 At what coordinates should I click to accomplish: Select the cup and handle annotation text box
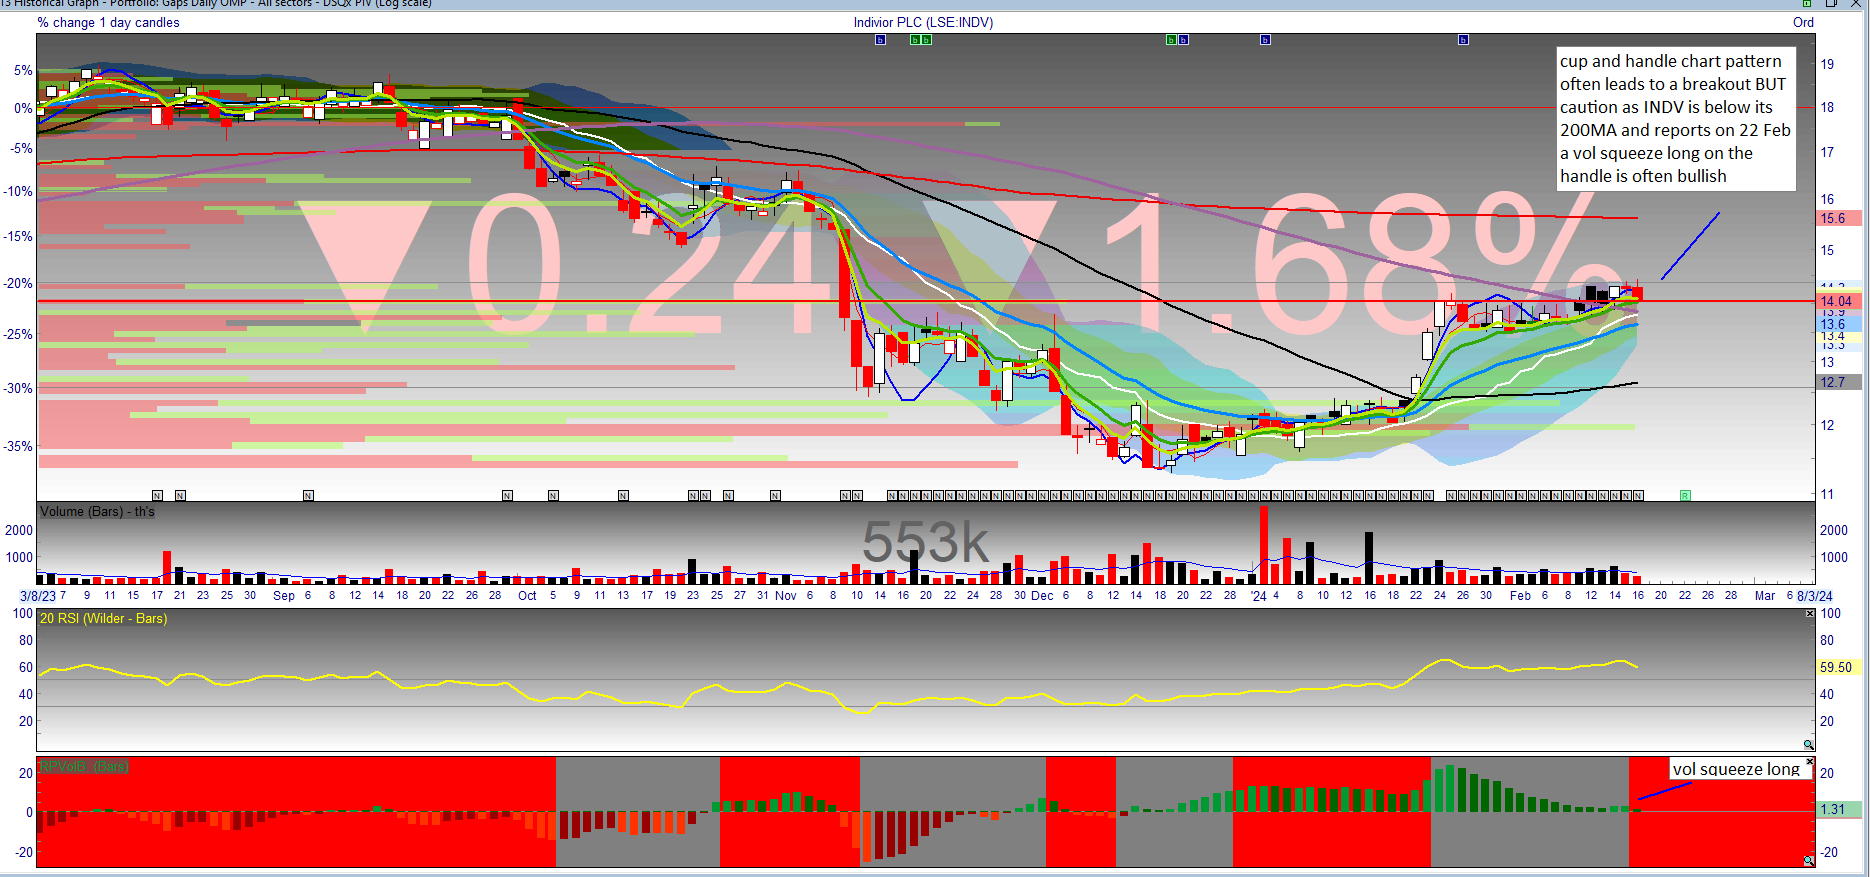(1675, 118)
